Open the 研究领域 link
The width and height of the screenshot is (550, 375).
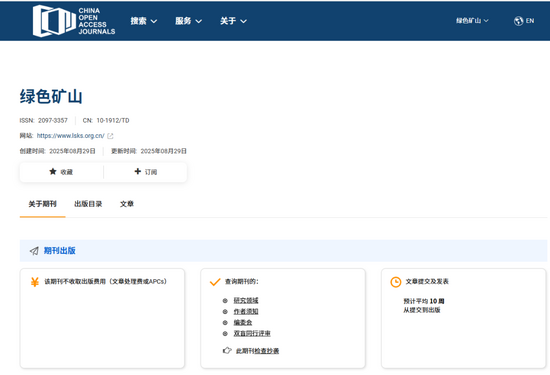tap(246, 300)
